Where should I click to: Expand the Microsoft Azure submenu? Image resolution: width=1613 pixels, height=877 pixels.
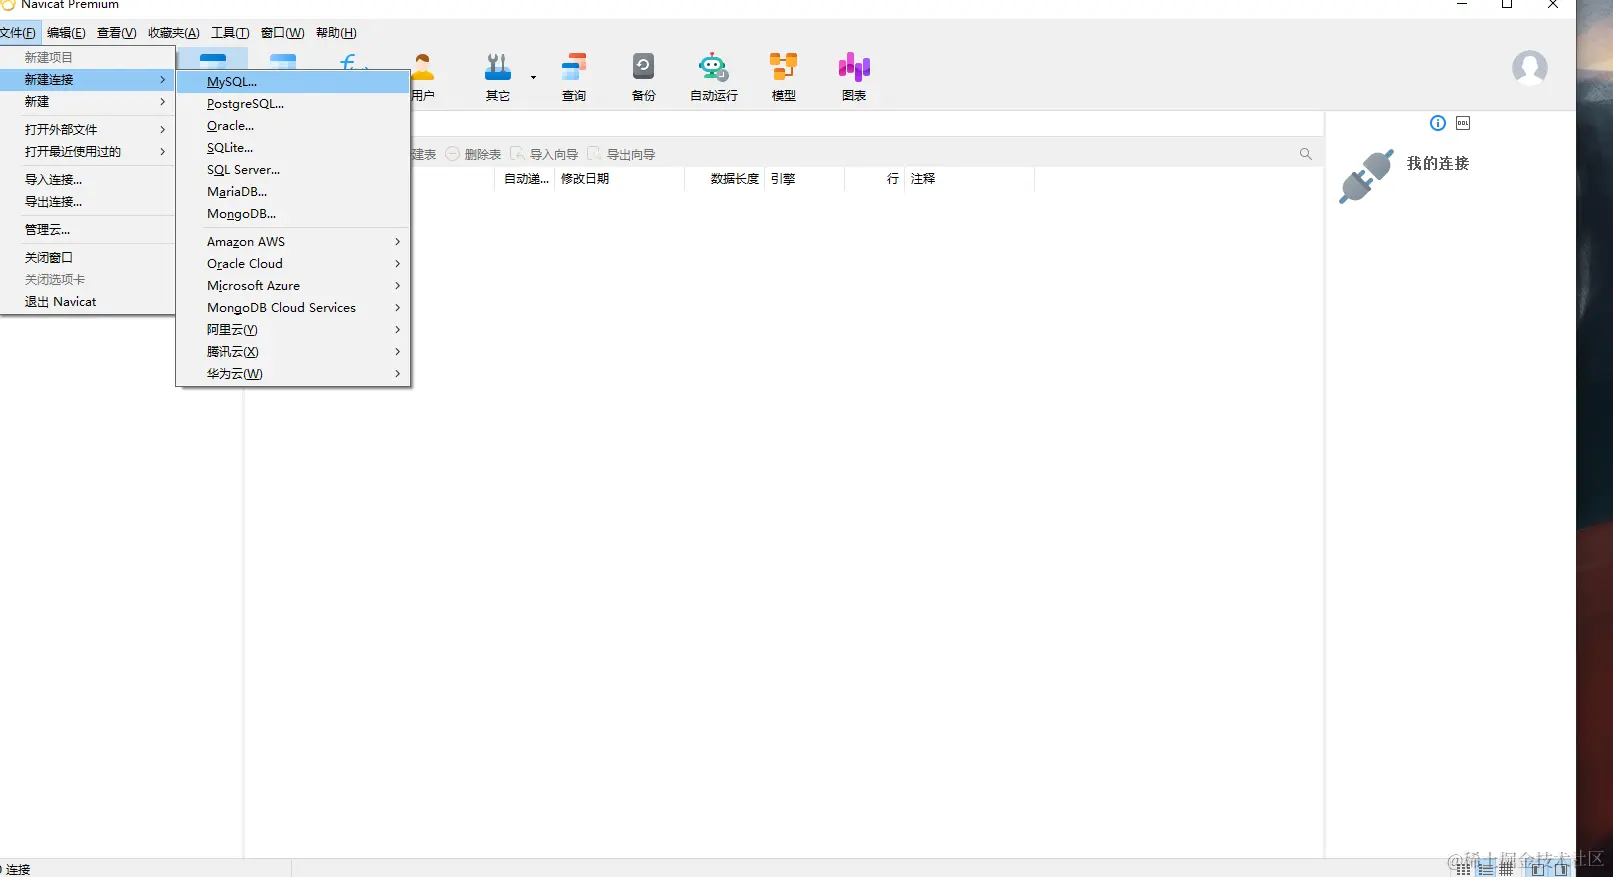point(293,286)
